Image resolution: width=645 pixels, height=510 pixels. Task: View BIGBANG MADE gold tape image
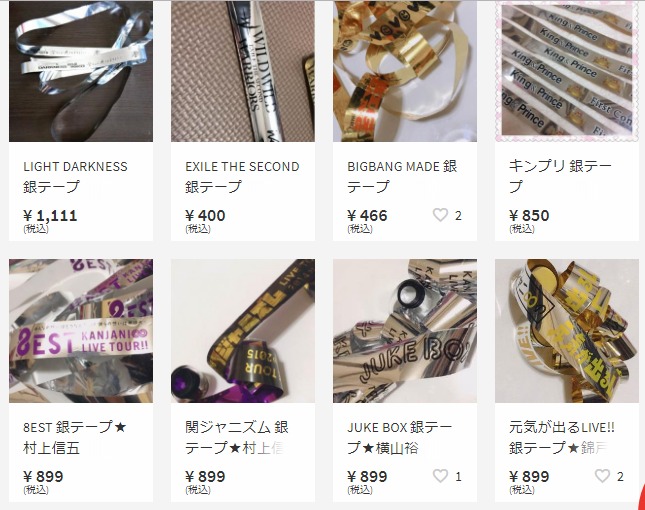click(x=405, y=71)
